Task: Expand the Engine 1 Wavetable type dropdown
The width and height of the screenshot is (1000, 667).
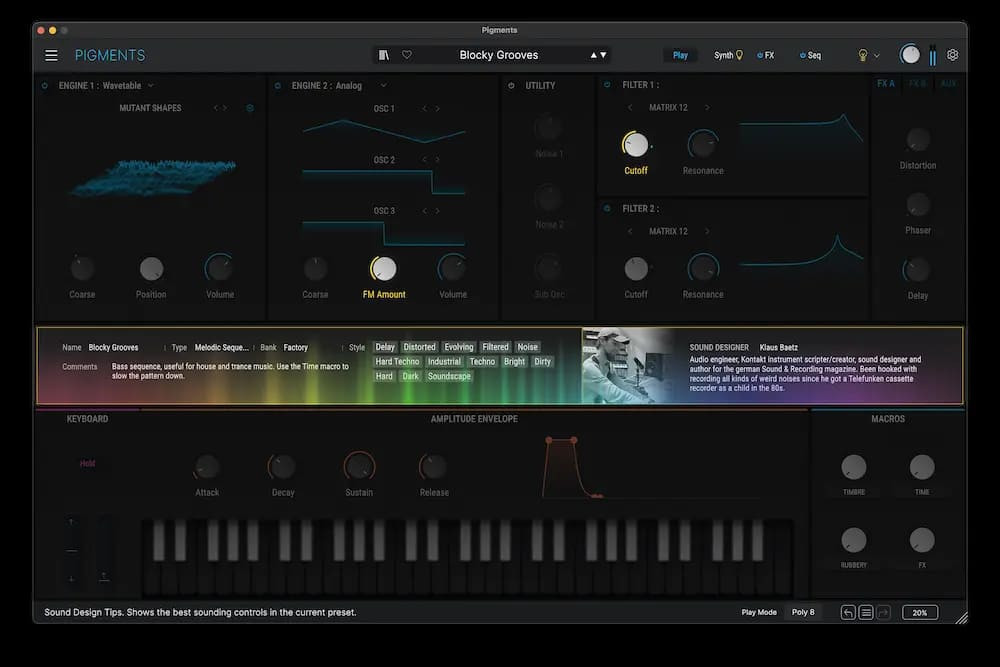Action: tap(151, 86)
